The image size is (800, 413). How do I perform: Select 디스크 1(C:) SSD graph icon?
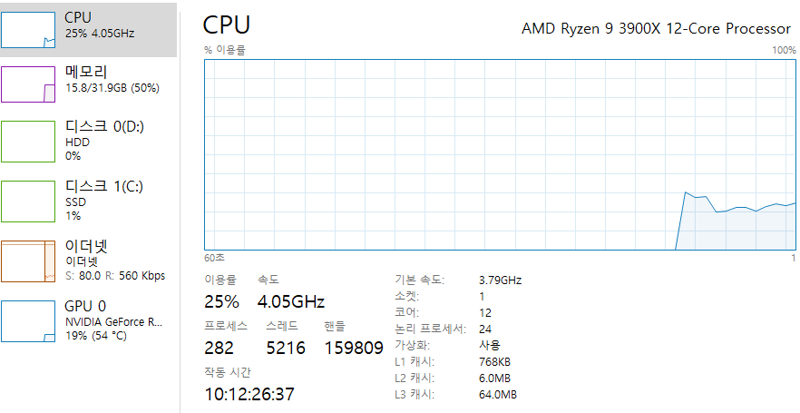(28, 202)
